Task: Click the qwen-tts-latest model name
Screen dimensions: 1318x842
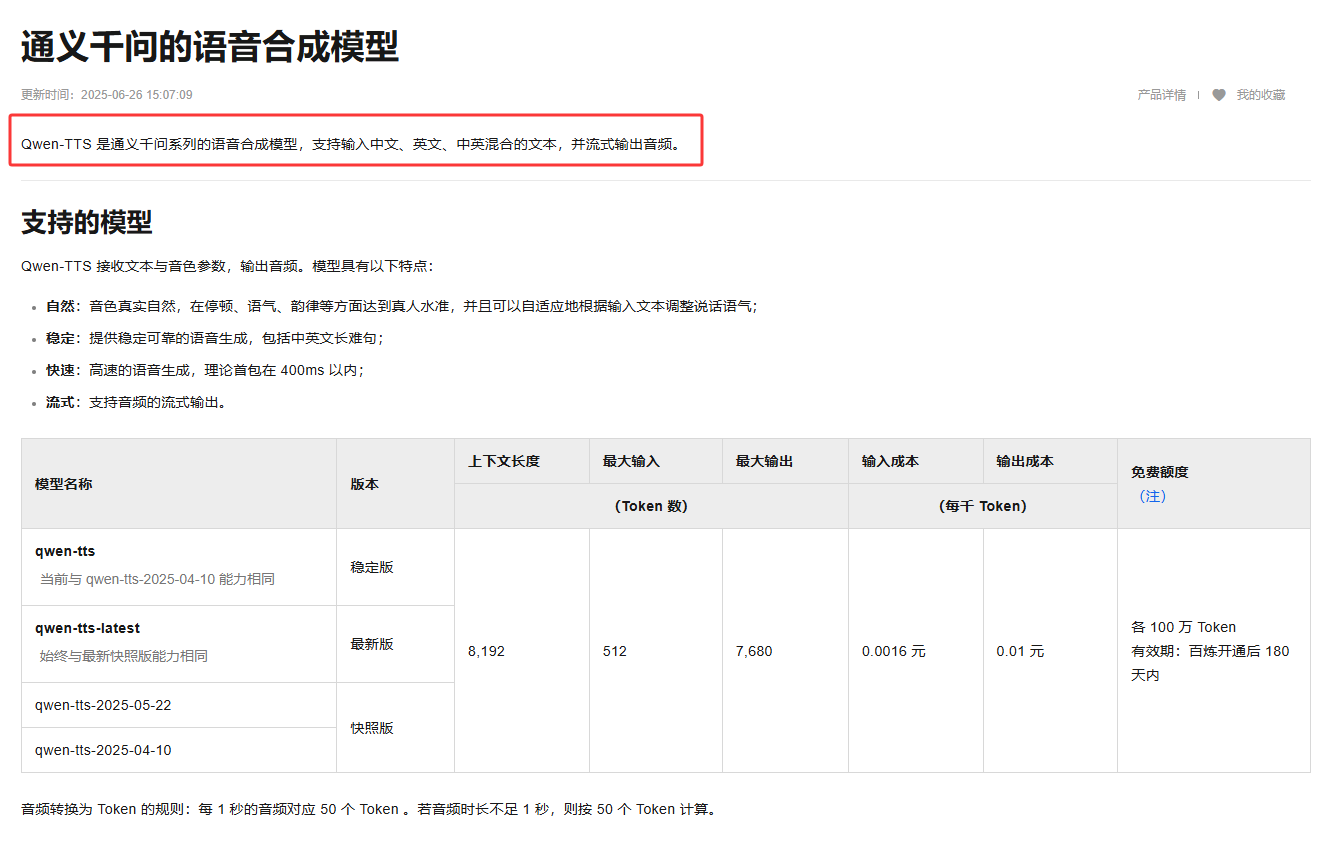Action: tap(87, 628)
